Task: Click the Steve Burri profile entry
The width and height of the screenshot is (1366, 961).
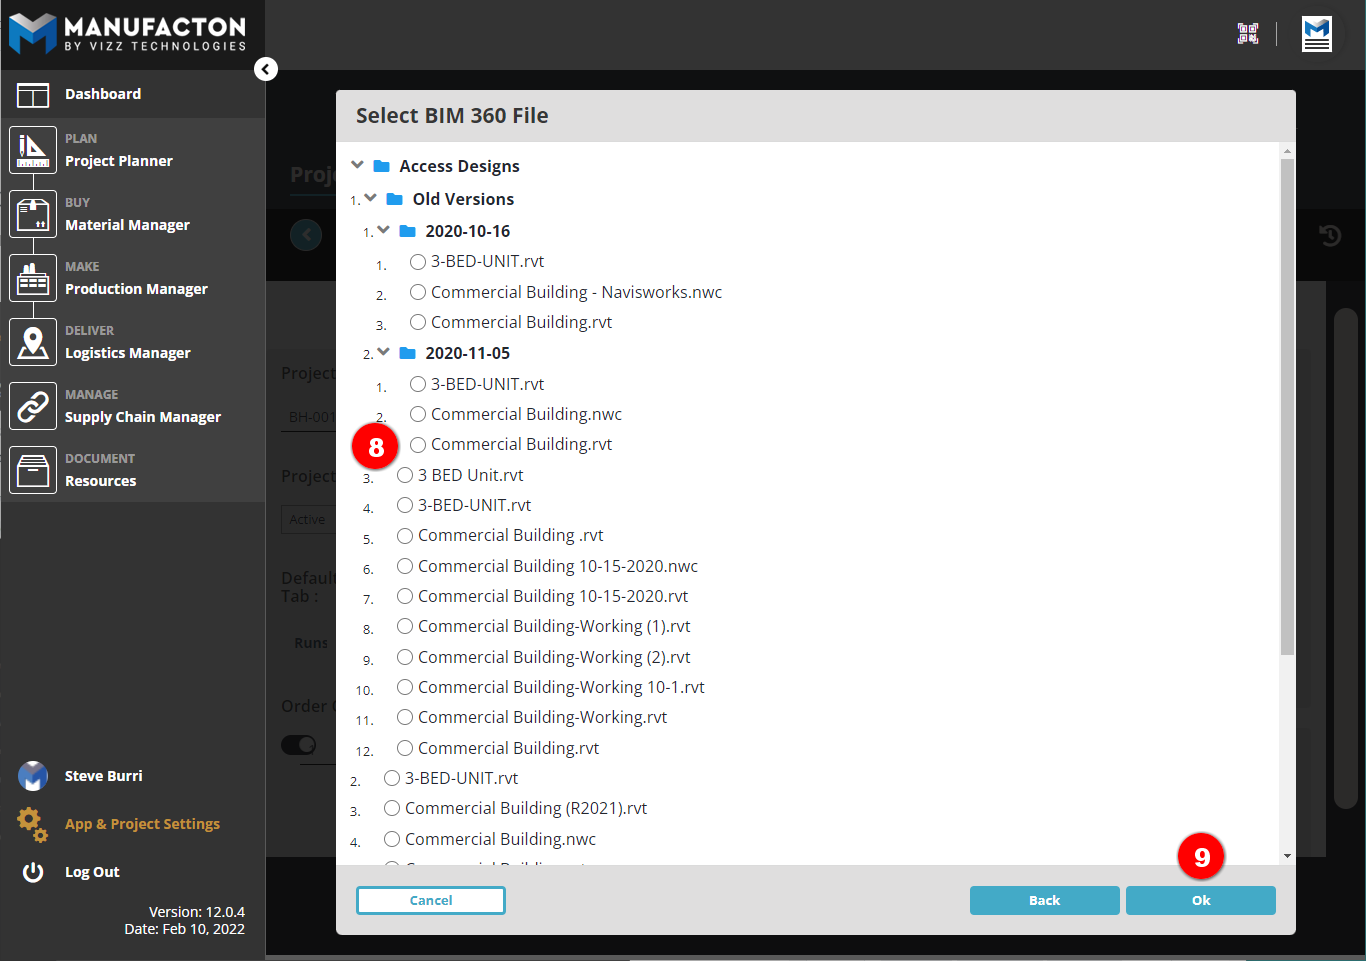Action: (x=103, y=776)
